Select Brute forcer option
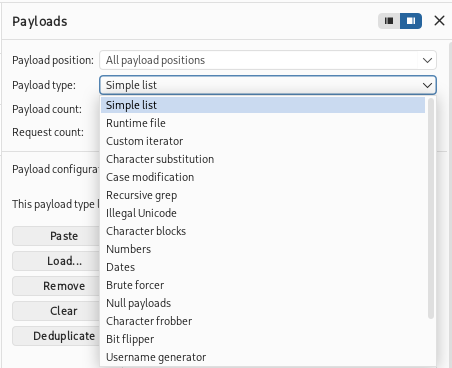 pyautogui.click(x=263, y=285)
